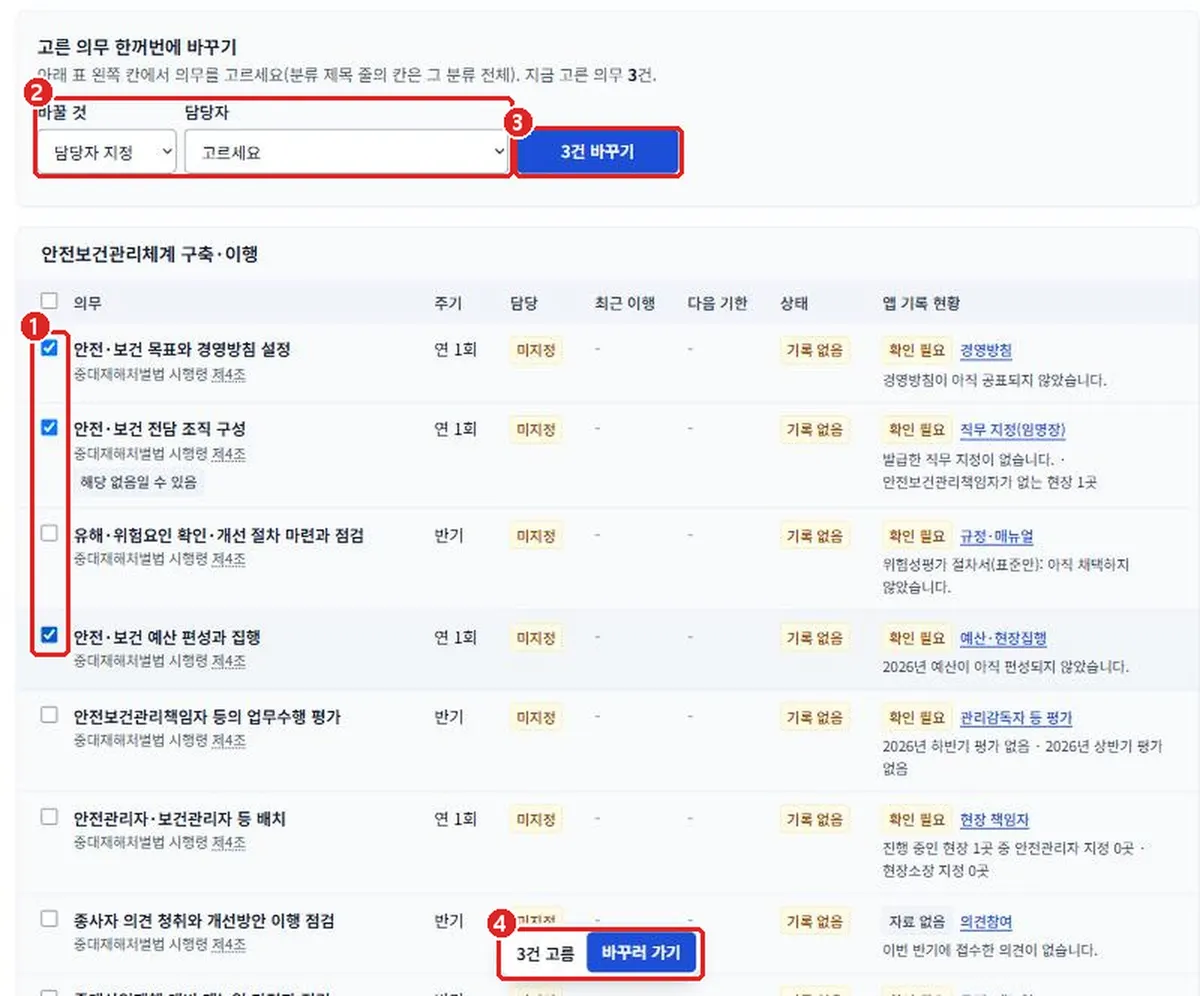Click 제4조 under 안전·보건 목표와 경영방침 설정
The width and height of the screenshot is (1200, 996).
(228, 374)
